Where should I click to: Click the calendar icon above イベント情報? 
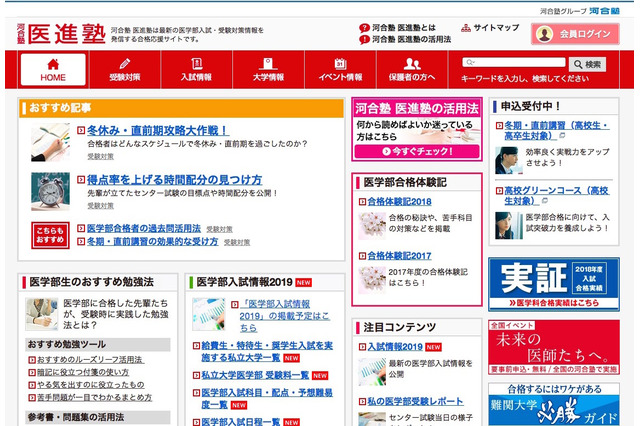(340, 64)
